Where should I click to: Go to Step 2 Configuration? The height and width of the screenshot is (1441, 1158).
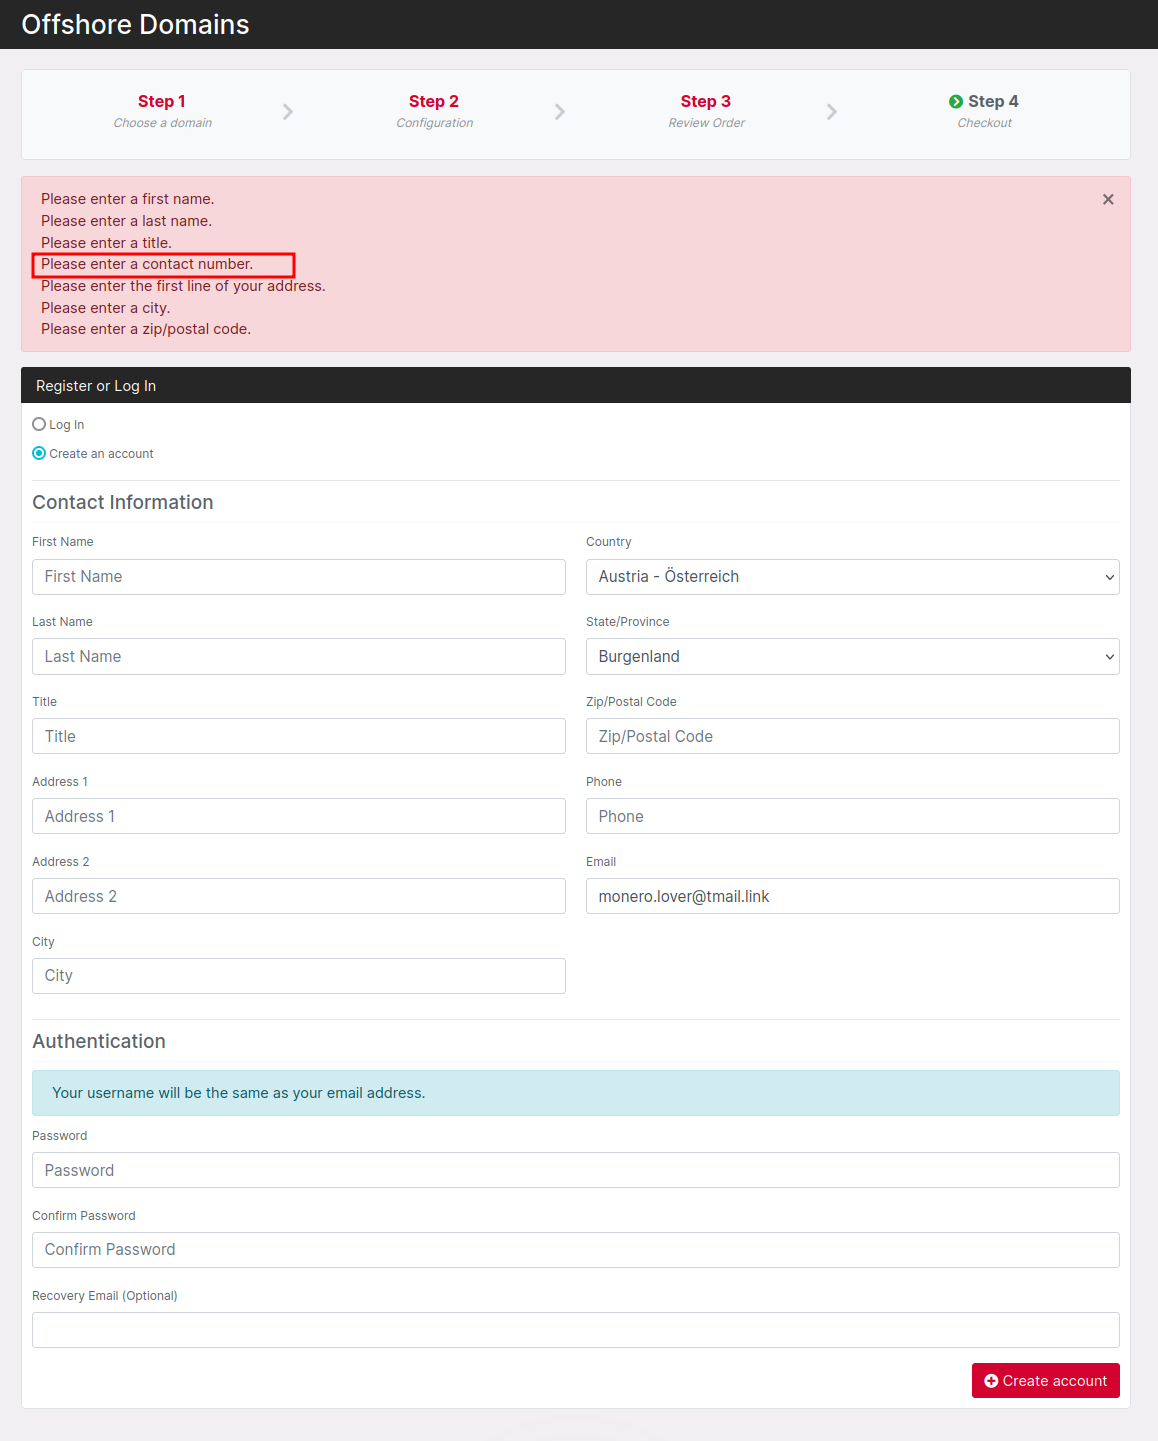tap(434, 102)
